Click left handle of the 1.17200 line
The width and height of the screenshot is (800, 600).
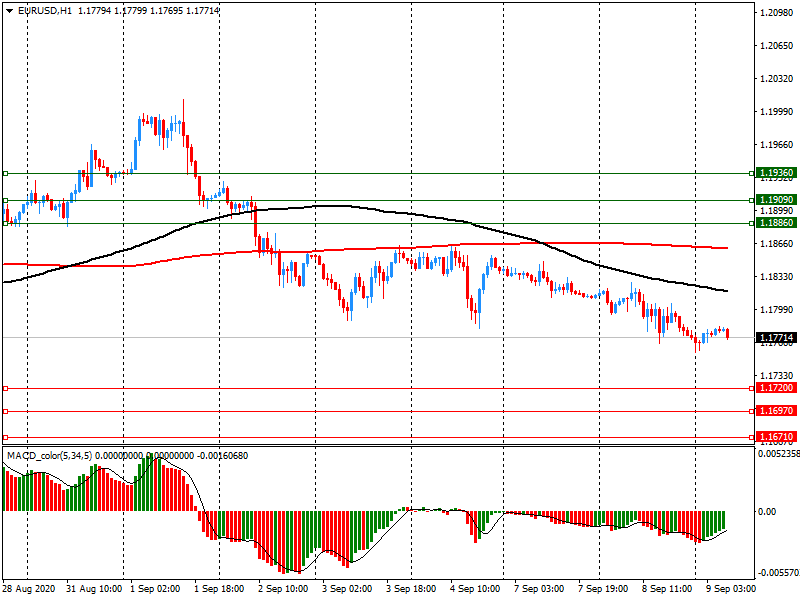(5, 388)
